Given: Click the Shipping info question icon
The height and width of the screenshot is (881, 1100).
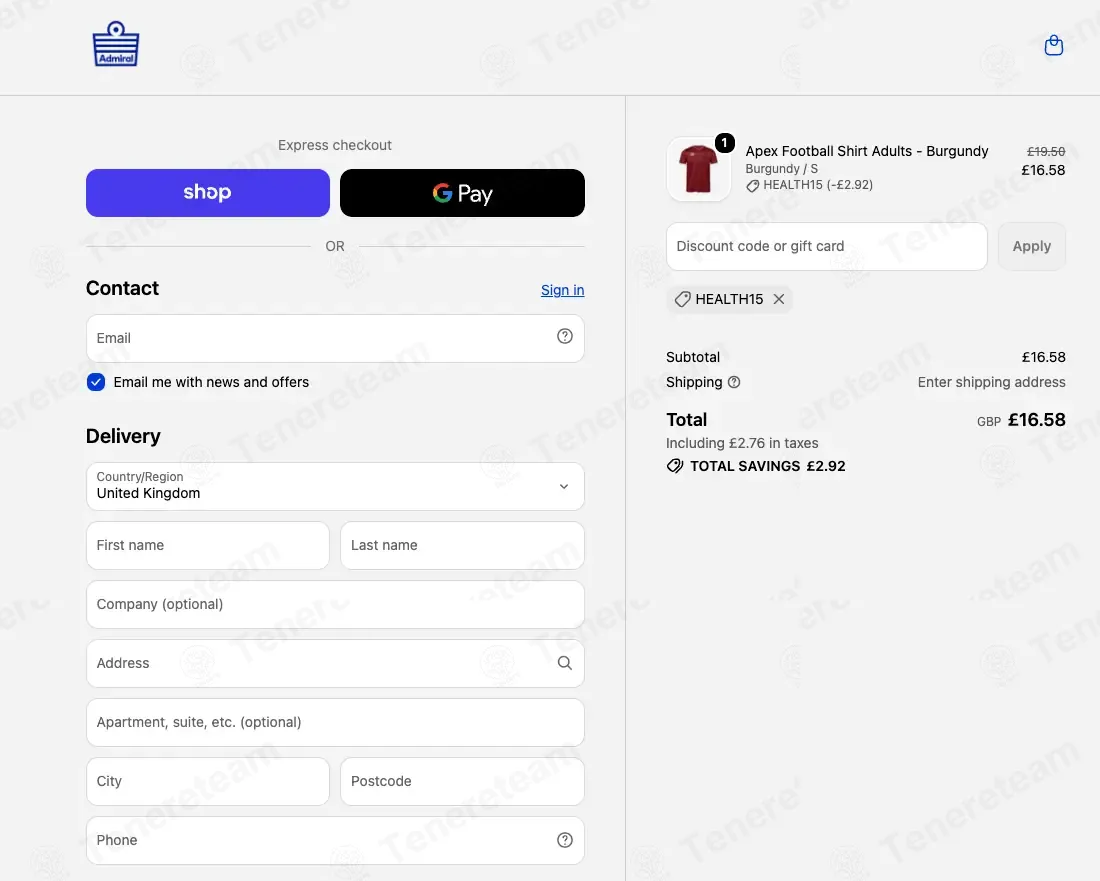Looking at the screenshot, I should [x=734, y=382].
